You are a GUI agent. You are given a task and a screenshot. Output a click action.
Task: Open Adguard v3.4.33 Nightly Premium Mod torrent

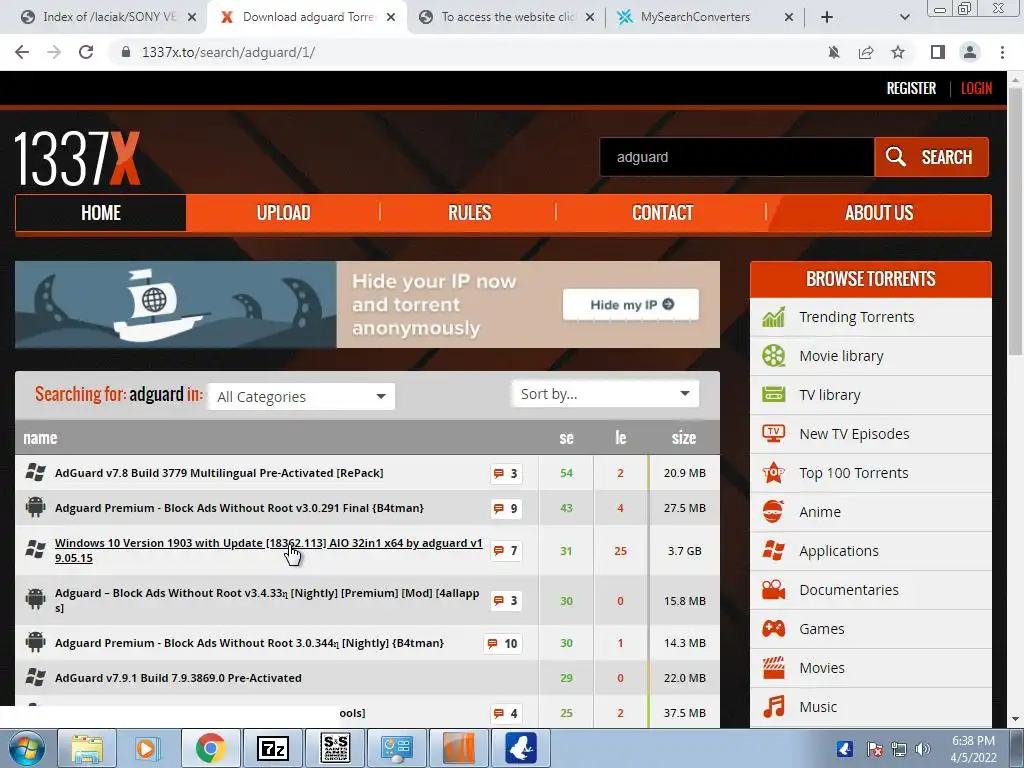tap(267, 601)
